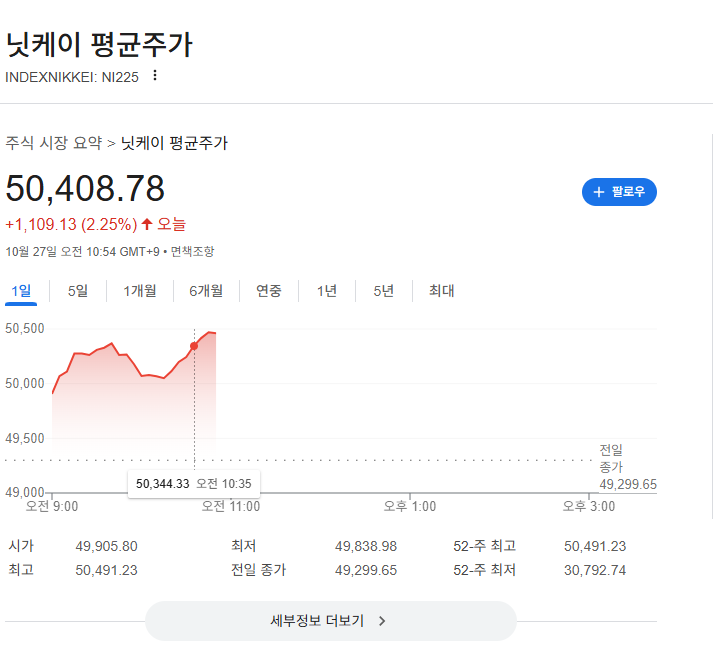Click the red up arrow icon
Screen dimensions: 713x670
147,224
